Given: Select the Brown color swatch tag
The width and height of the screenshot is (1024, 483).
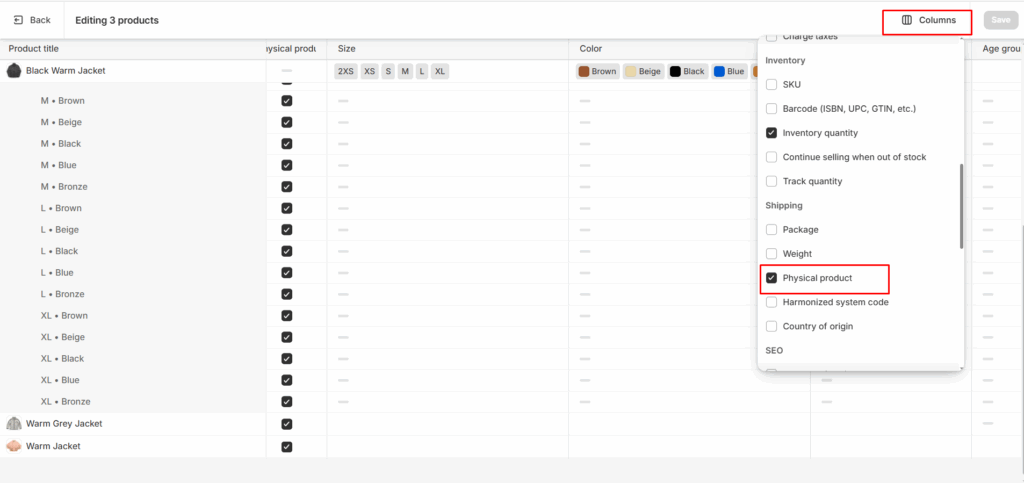Looking at the screenshot, I should pyautogui.click(x=597, y=72).
